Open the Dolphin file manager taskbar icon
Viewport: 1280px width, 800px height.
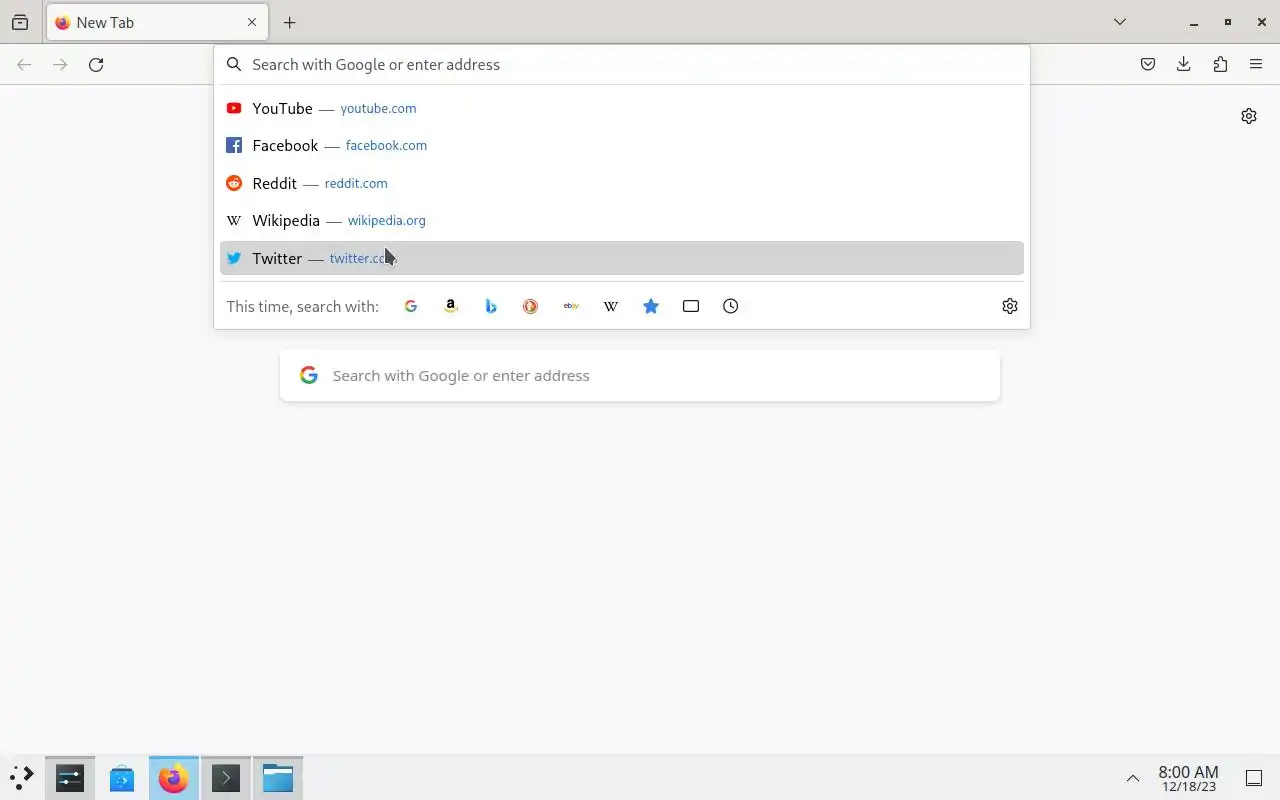click(278, 777)
